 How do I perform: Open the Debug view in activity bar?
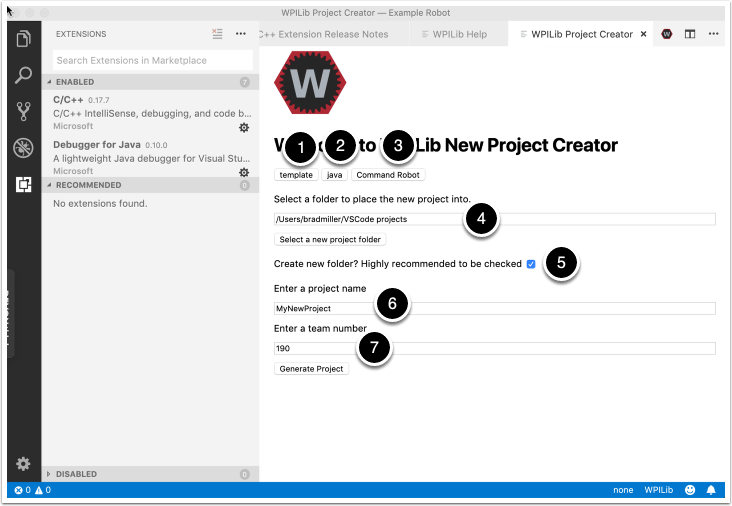point(23,148)
